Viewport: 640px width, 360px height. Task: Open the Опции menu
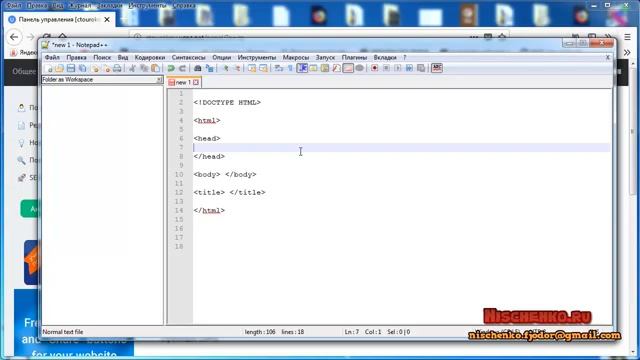coord(221,58)
